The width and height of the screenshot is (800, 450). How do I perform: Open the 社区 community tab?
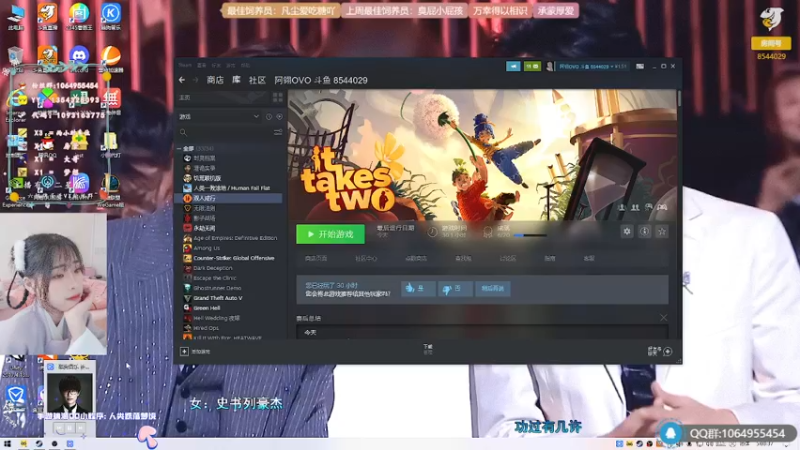pos(257,80)
